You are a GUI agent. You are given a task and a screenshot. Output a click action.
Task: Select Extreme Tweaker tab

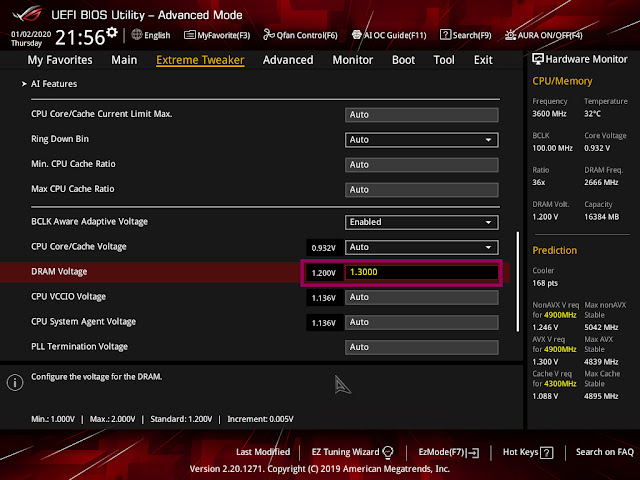200,60
